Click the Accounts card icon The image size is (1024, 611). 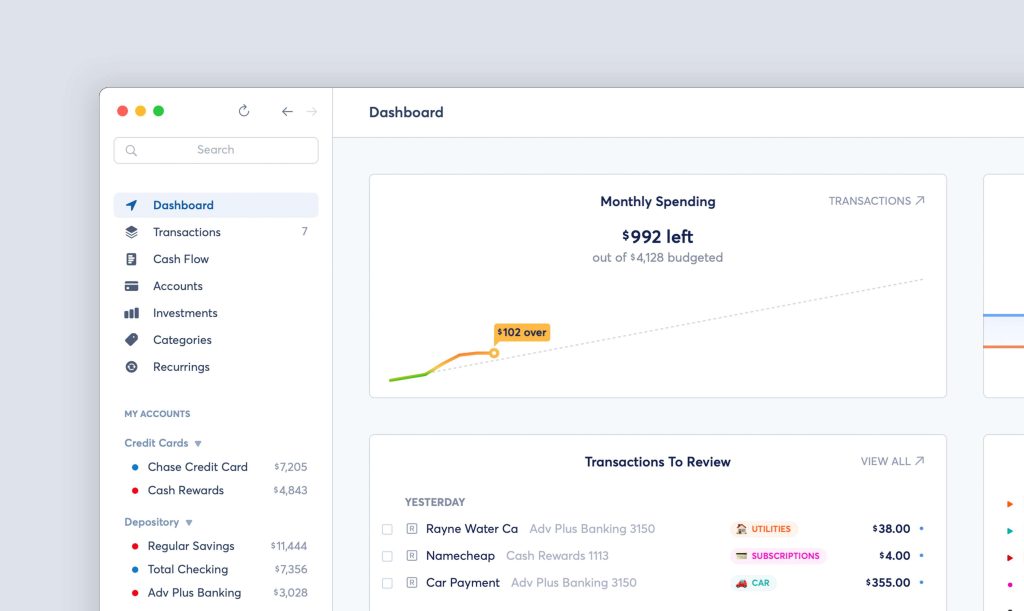pyautogui.click(x=131, y=286)
